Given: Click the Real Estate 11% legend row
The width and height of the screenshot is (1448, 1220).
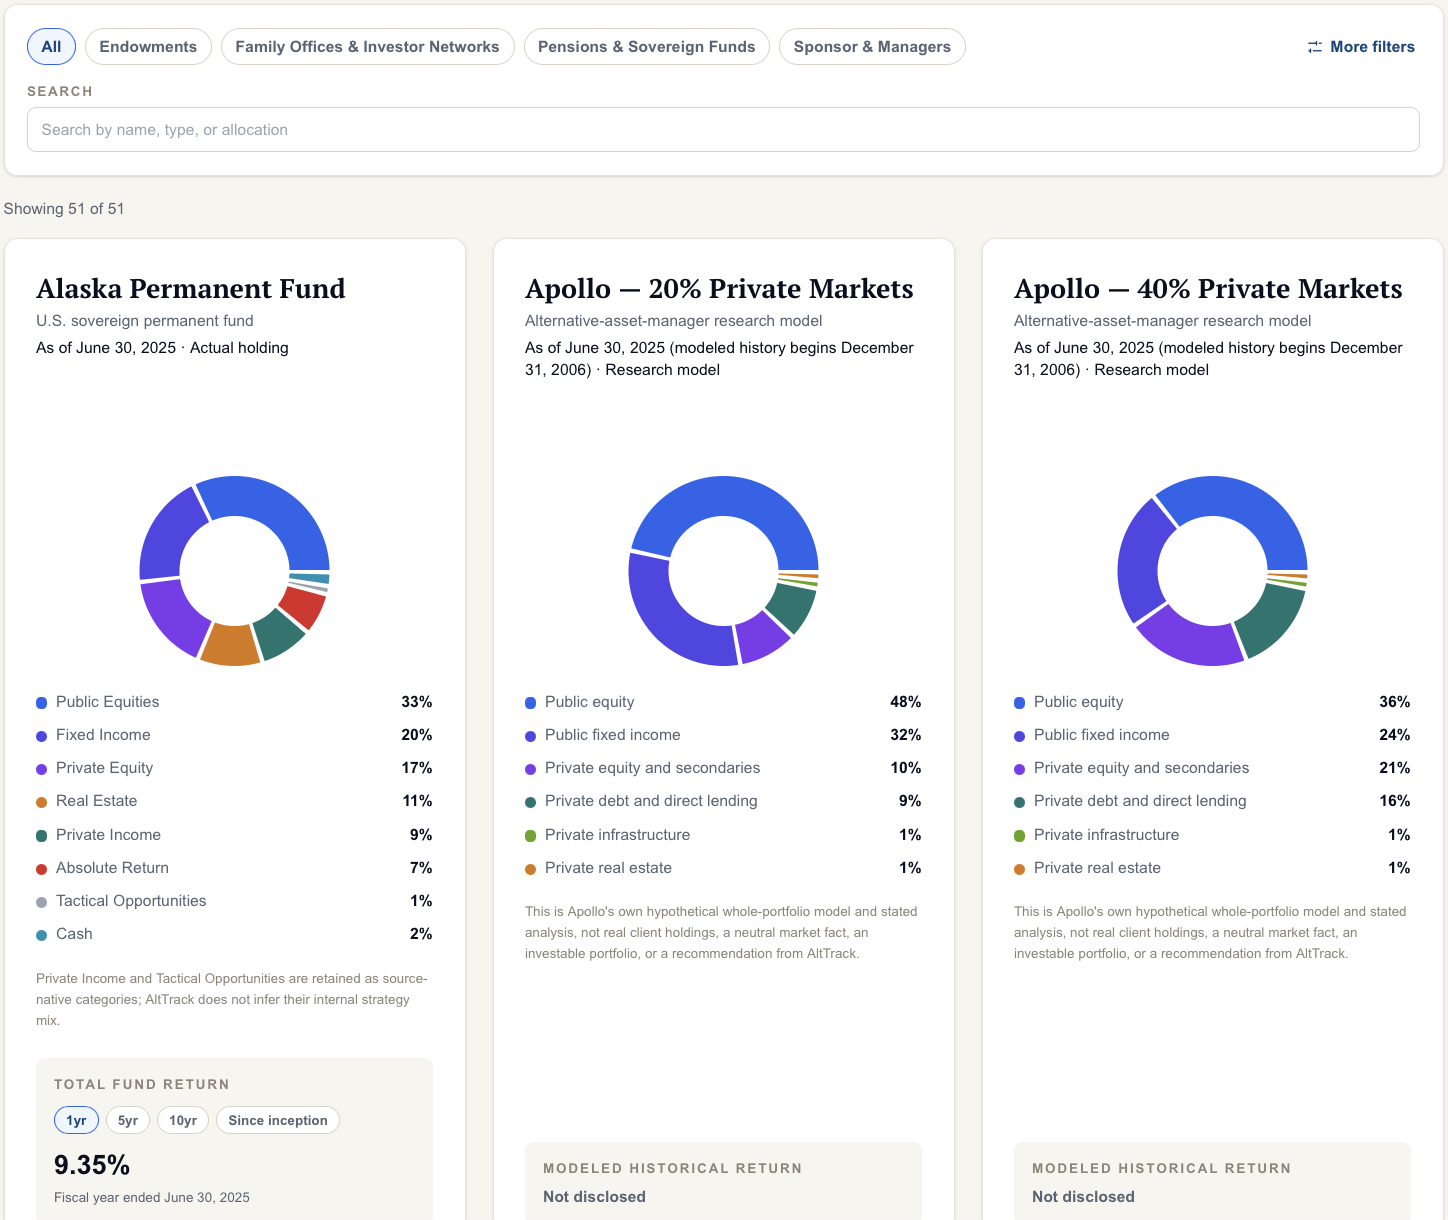Looking at the screenshot, I should 234,801.
